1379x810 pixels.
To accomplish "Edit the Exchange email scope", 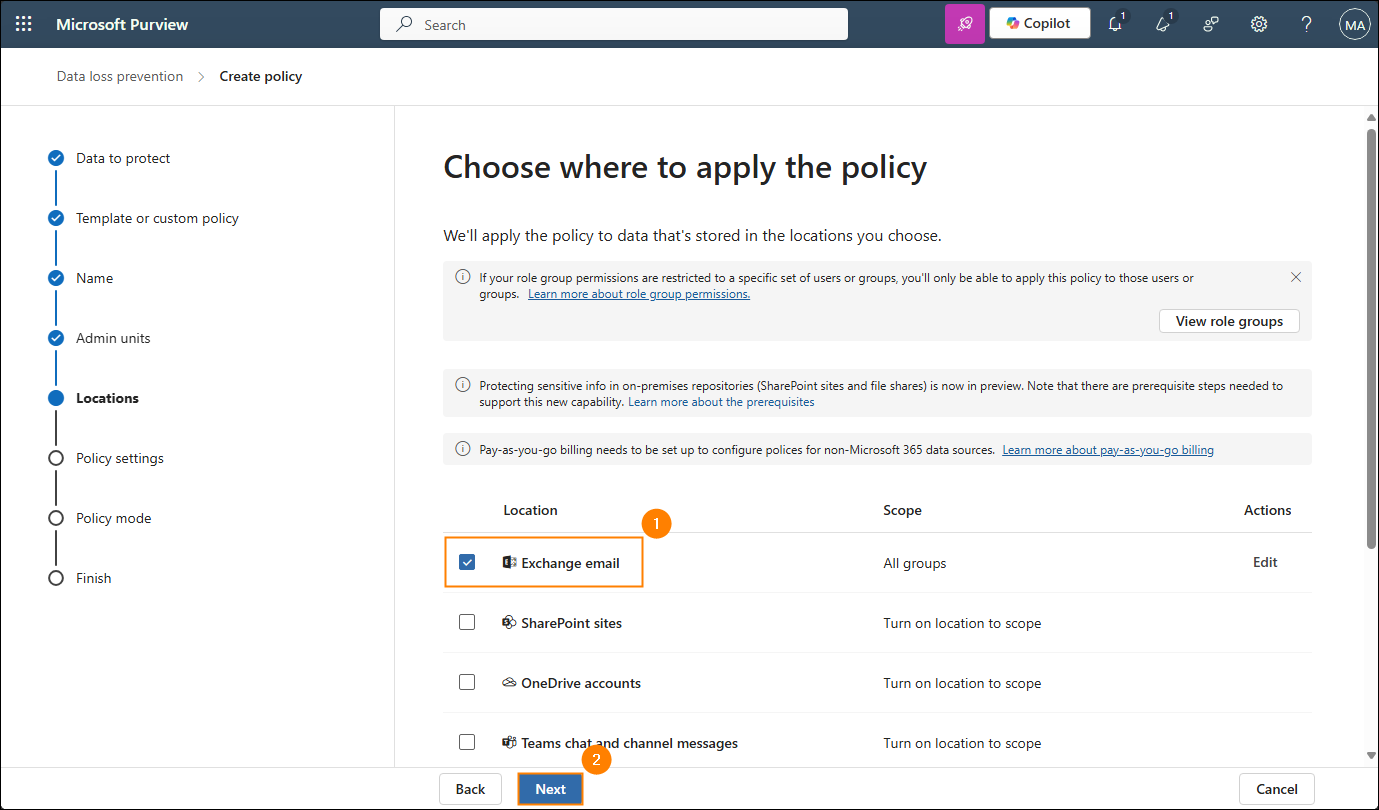I will pos(1265,562).
